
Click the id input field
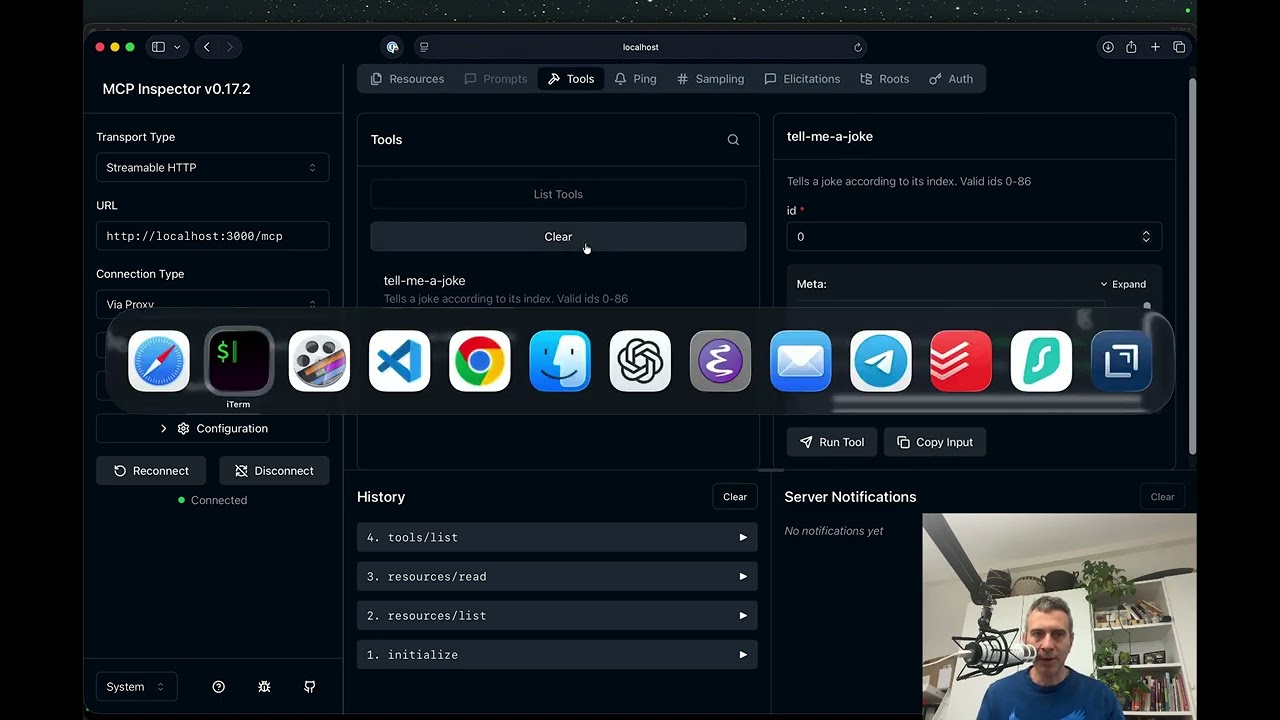coord(974,237)
